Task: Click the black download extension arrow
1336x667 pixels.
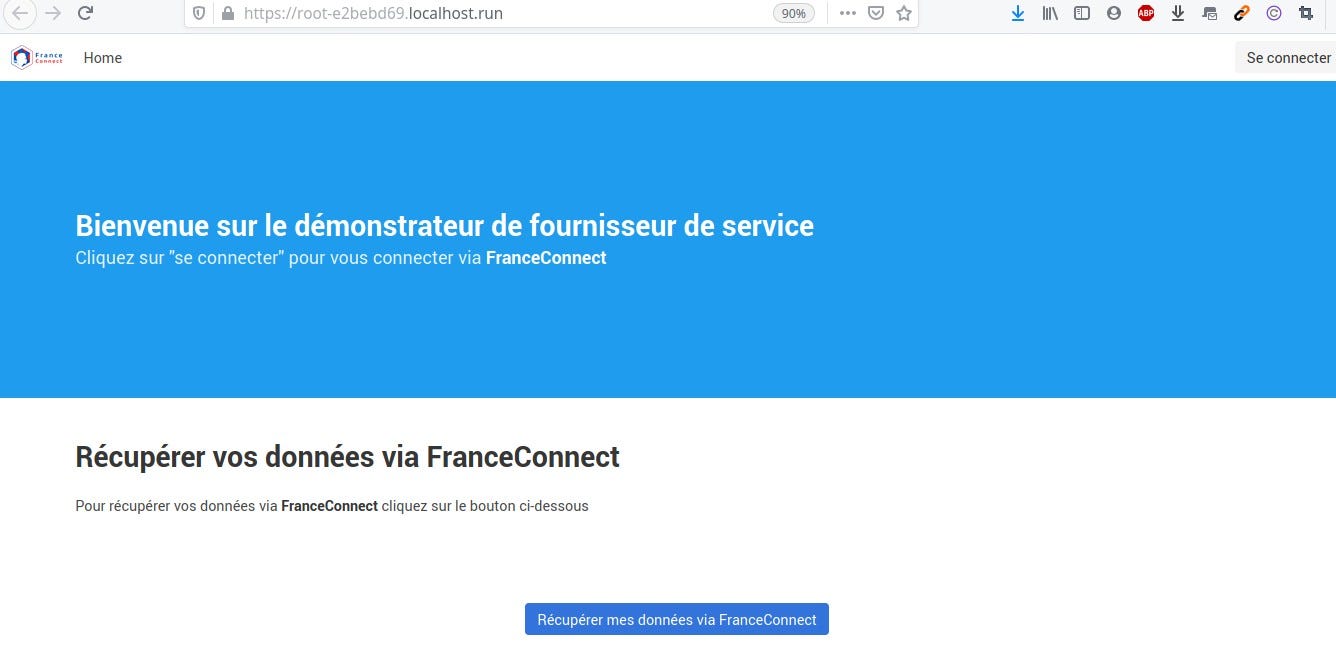Action: [1178, 13]
